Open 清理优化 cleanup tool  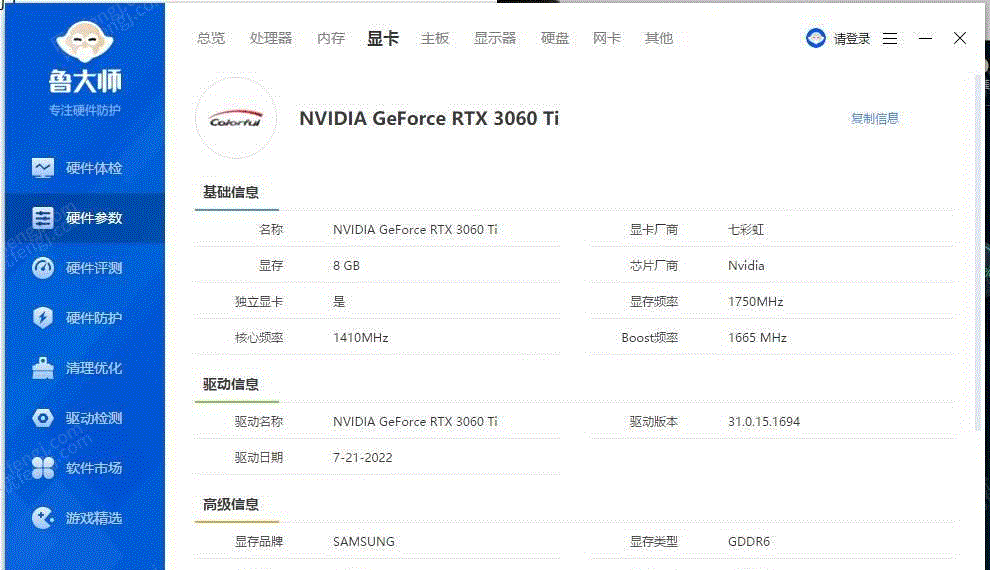(85, 368)
